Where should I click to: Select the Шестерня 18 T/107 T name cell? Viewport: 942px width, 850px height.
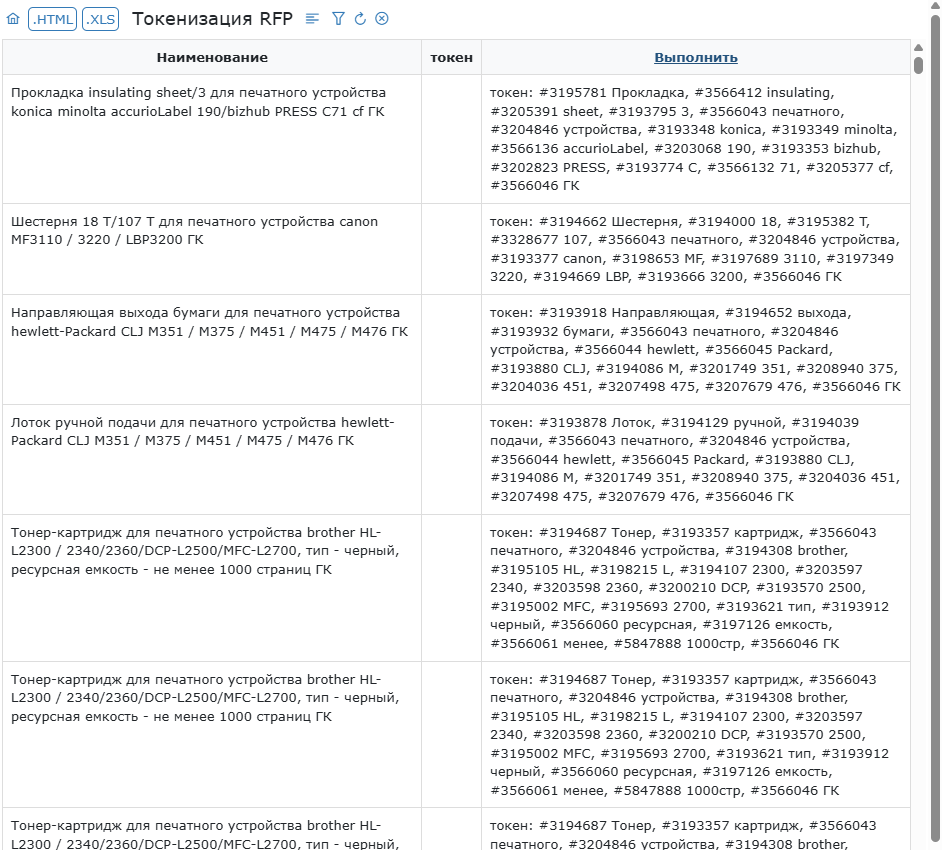click(212, 249)
